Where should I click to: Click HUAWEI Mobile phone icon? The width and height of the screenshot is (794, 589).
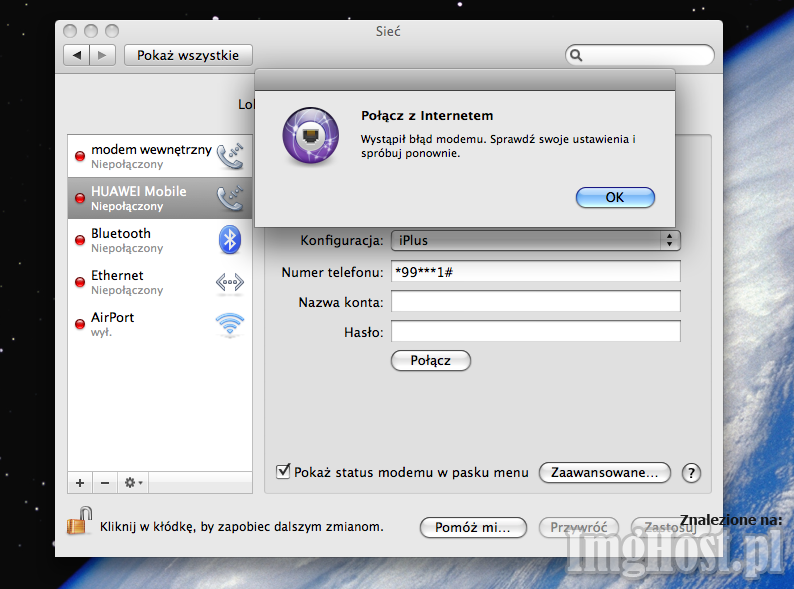point(230,198)
